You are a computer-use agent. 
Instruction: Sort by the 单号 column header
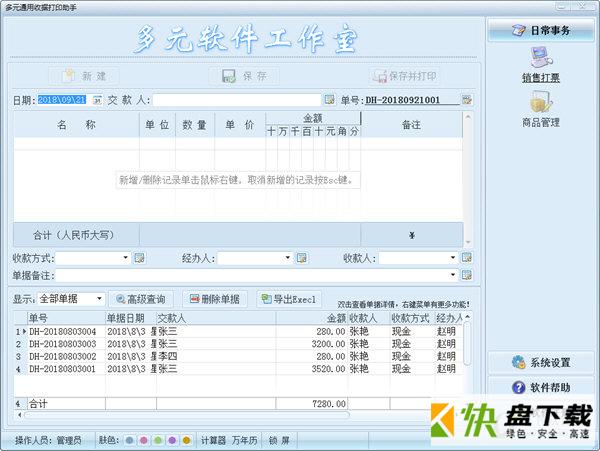point(66,318)
